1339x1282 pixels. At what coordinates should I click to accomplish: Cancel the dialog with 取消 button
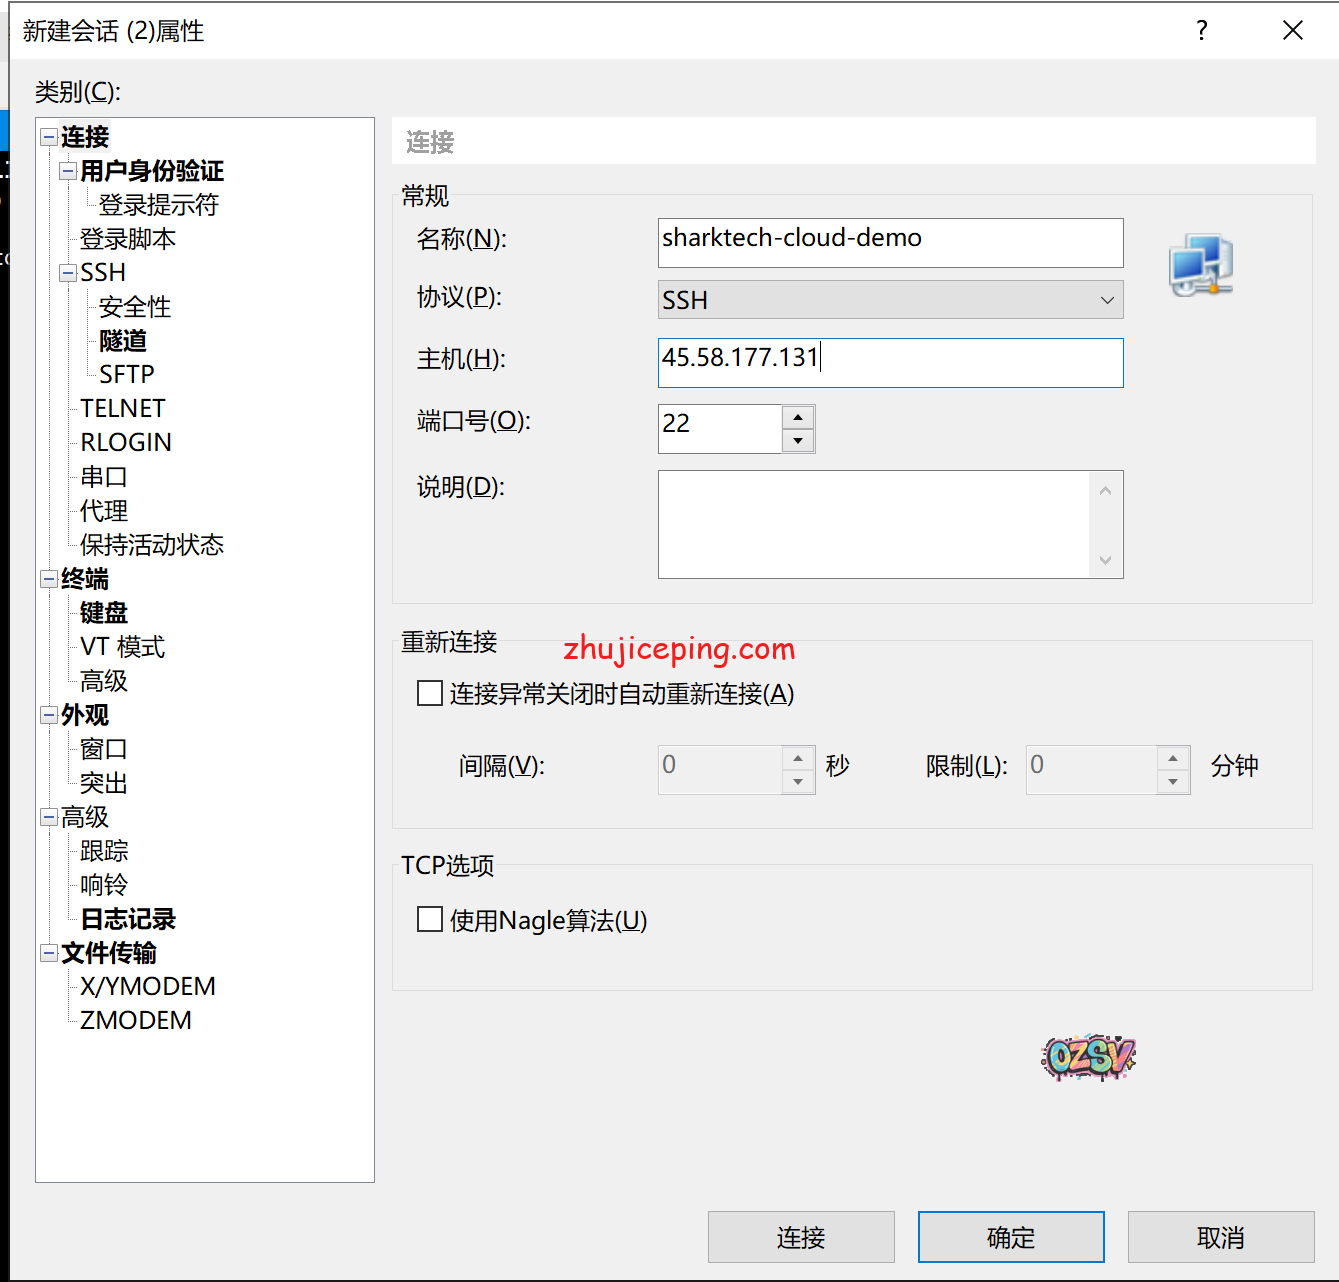click(x=1220, y=1237)
